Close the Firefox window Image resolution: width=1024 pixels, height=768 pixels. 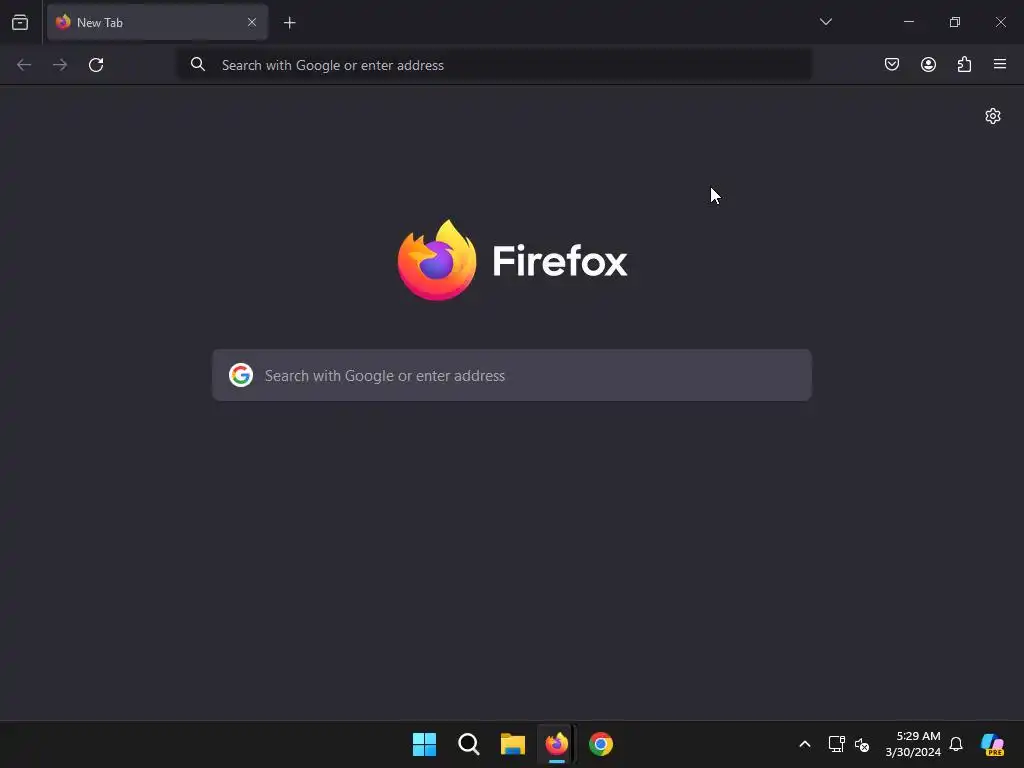click(x=1000, y=22)
